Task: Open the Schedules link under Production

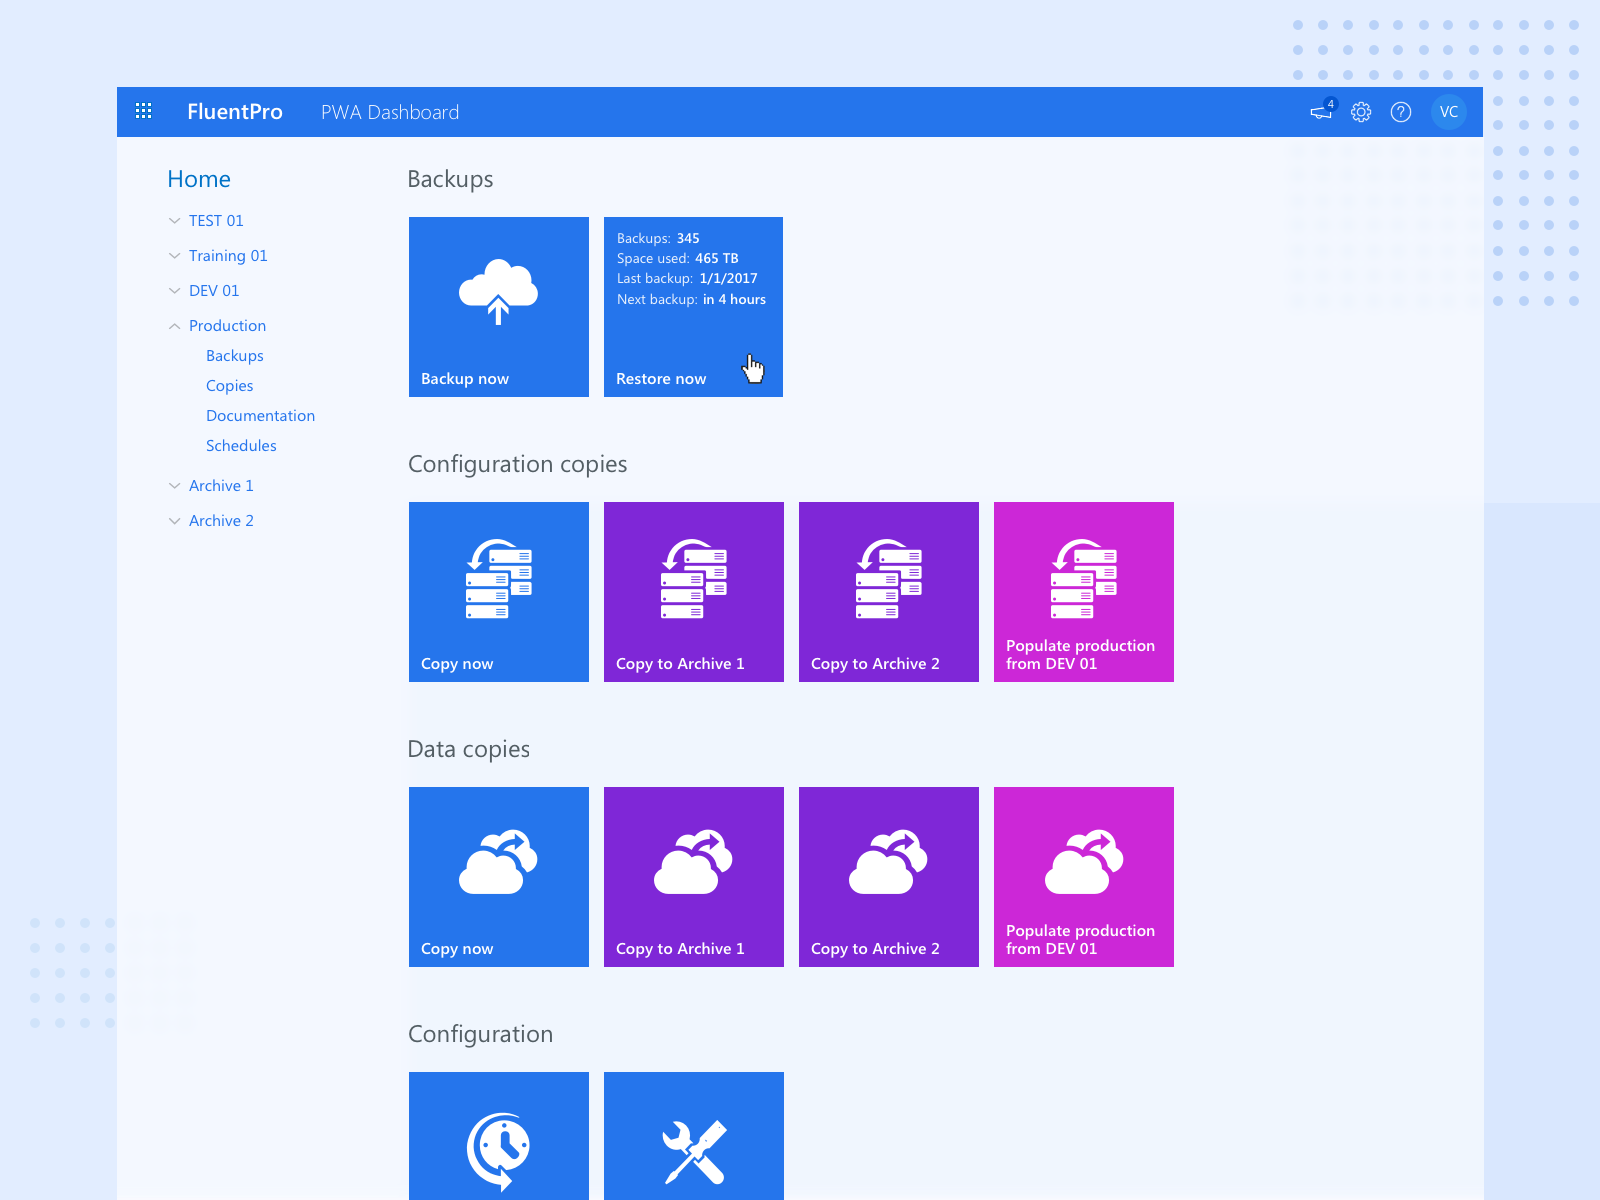Action: coord(241,445)
